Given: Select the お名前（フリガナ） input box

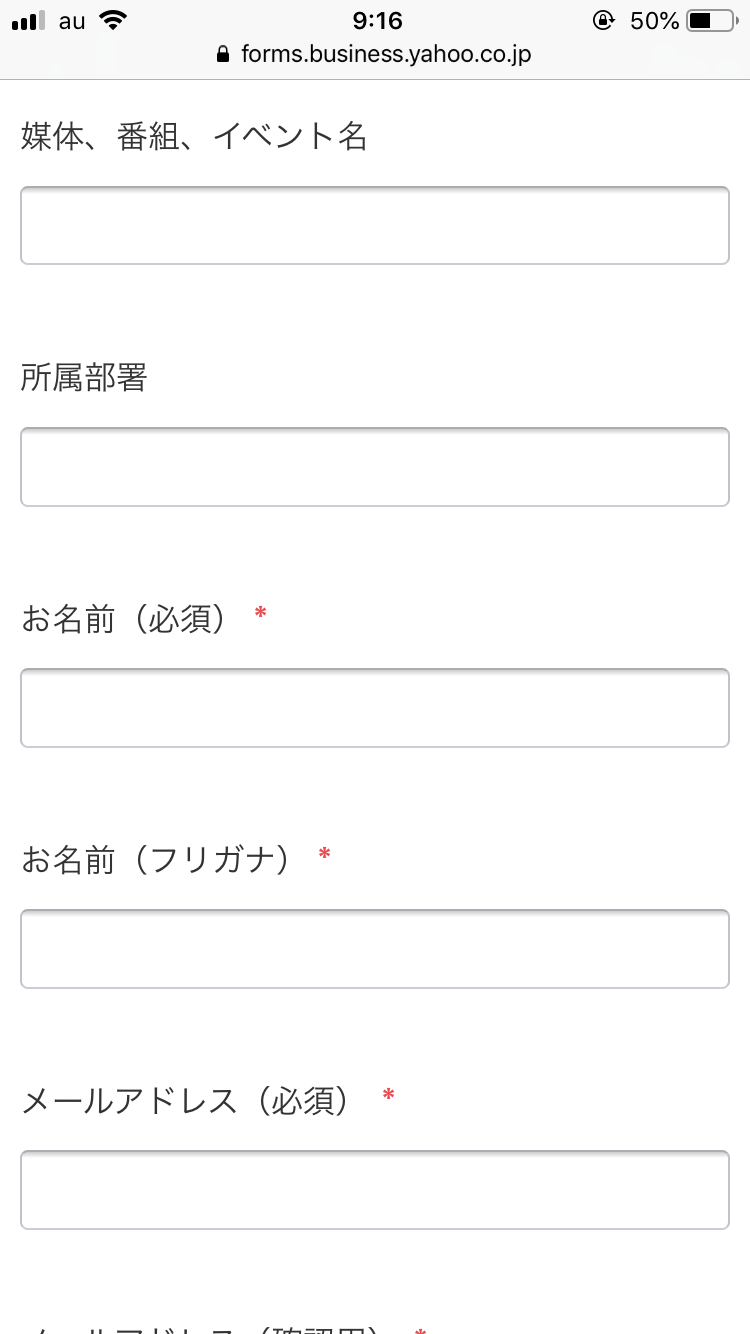Looking at the screenshot, I should click(x=375, y=949).
